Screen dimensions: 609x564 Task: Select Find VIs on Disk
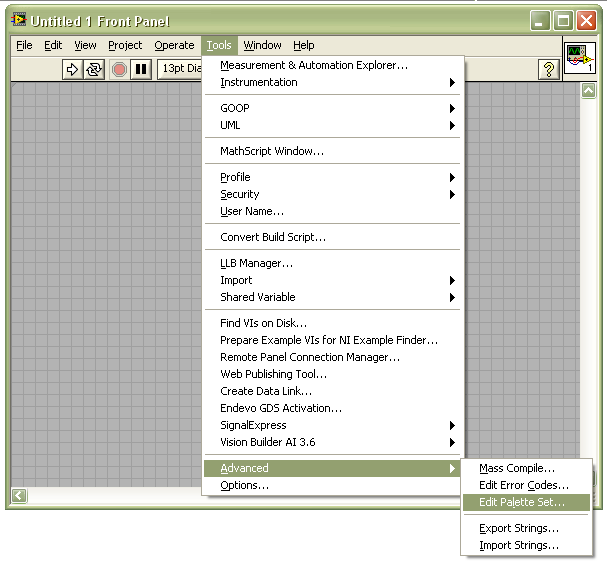click(x=332, y=323)
